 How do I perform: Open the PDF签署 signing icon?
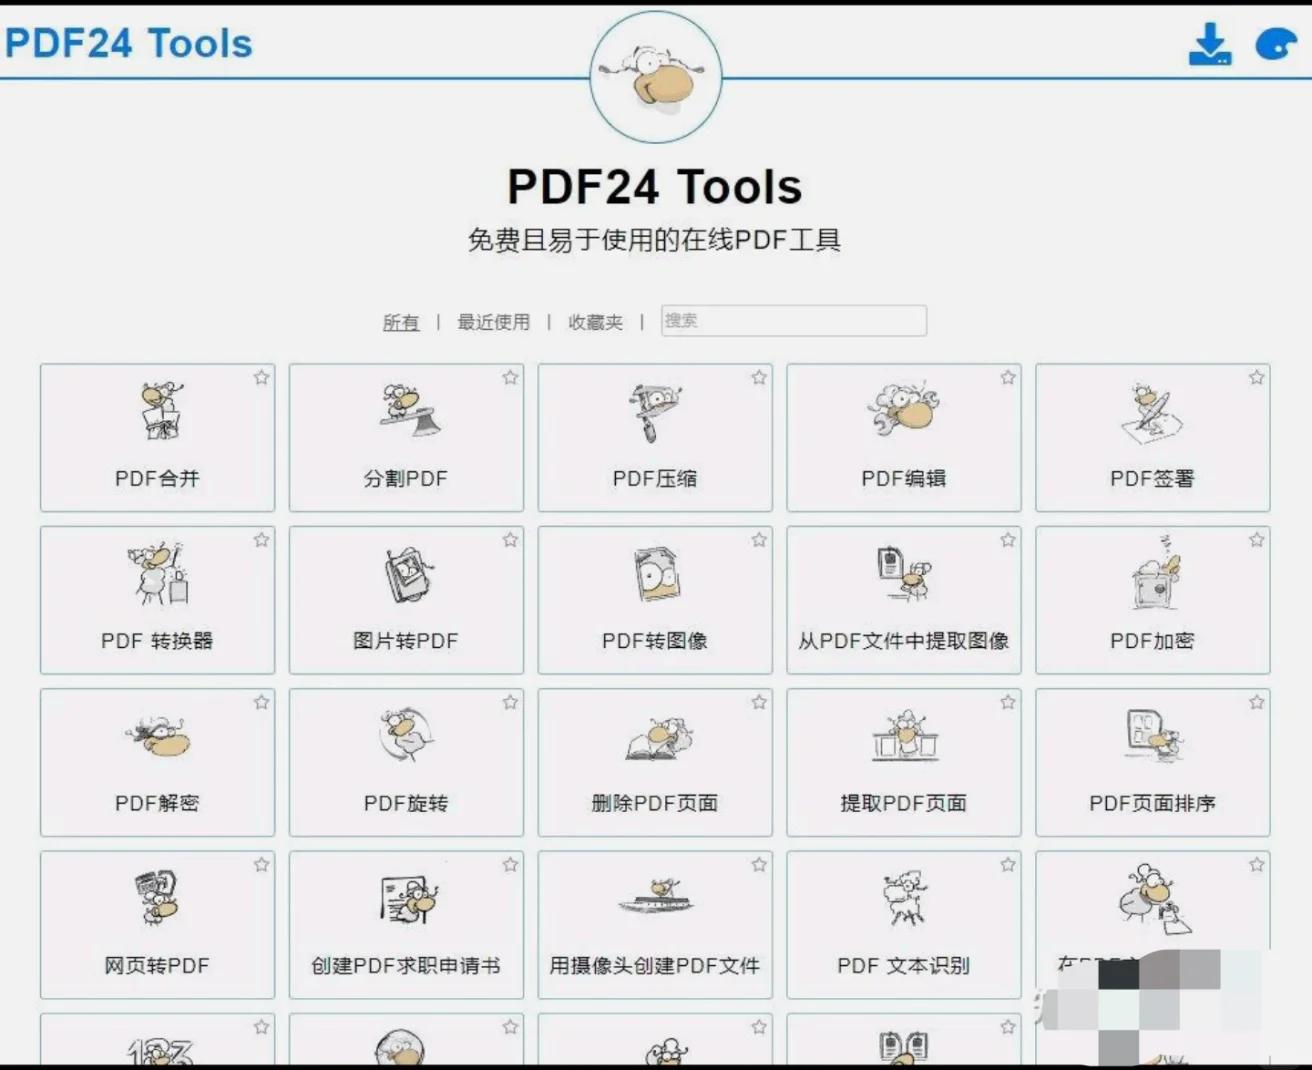coord(1152,412)
